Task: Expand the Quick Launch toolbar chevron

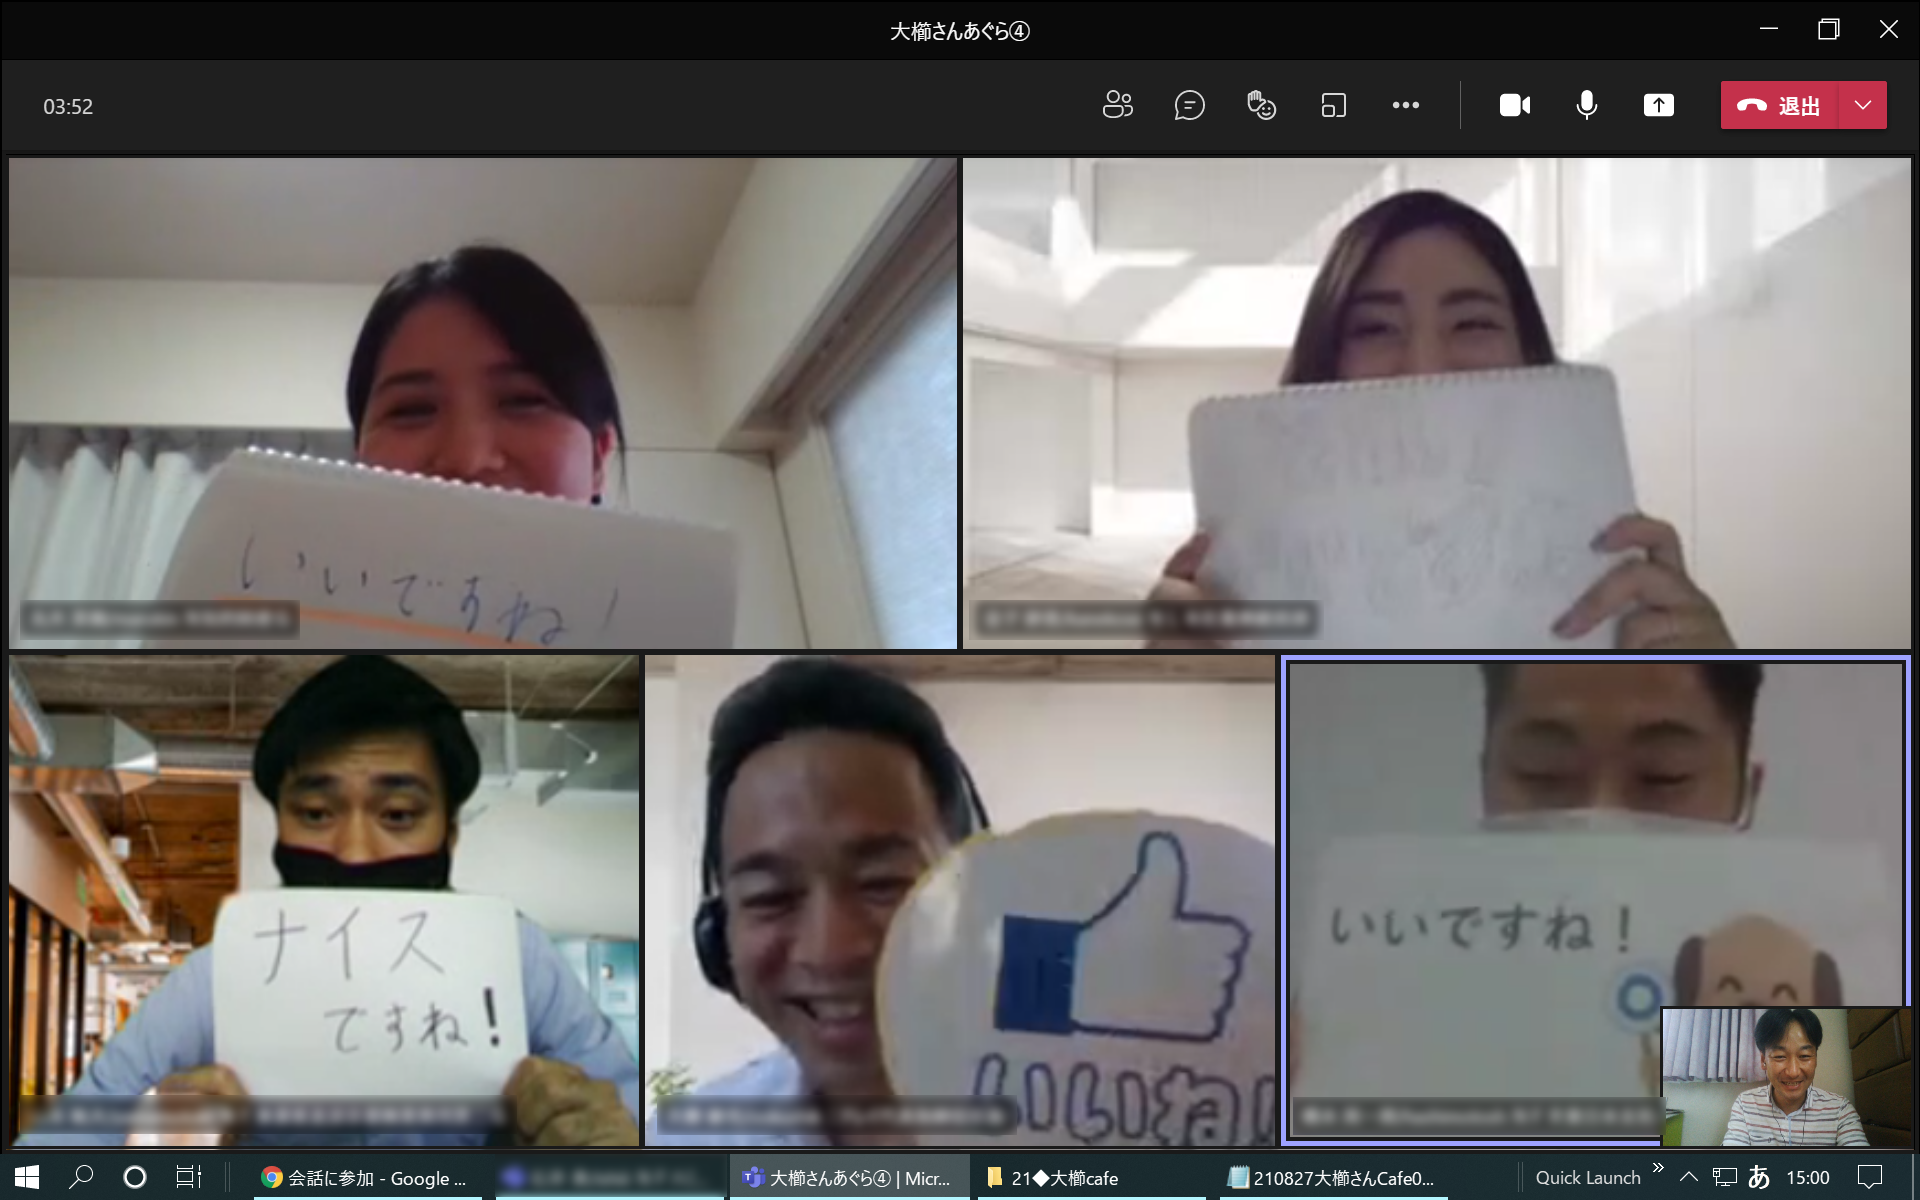Action: pos(1658,1168)
